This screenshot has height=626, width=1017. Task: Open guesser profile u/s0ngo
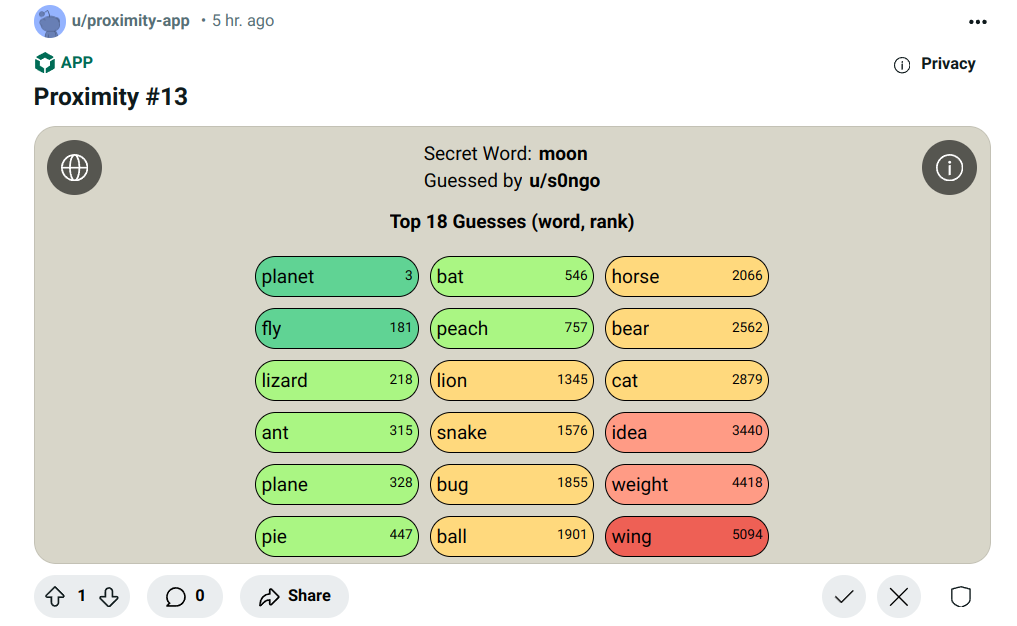[x=564, y=181]
